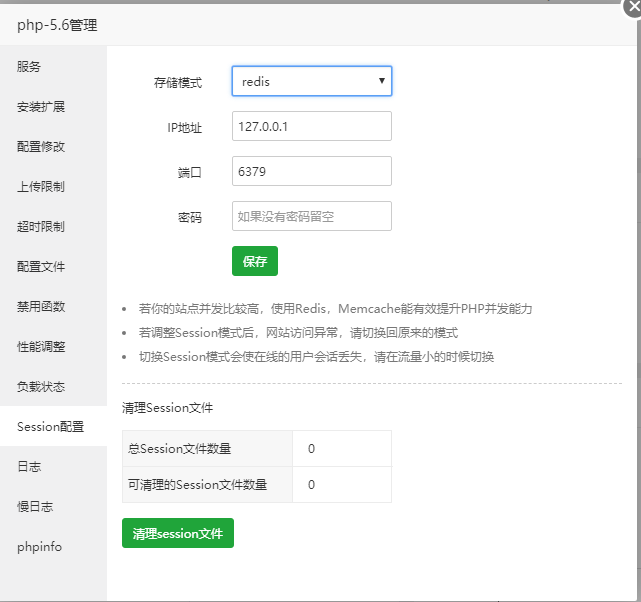Screen dimensions: 641x602
Task: Switch to the 安装扩展 tab
Action: pos(53,106)
